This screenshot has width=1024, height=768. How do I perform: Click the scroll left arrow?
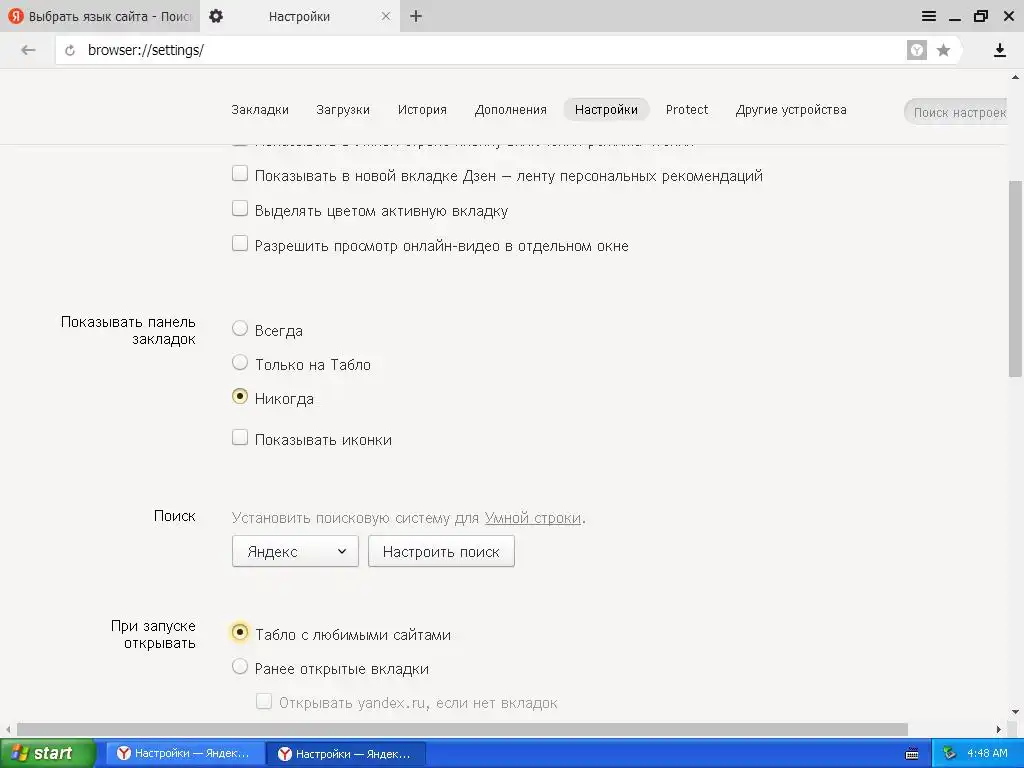pos(8,729)
